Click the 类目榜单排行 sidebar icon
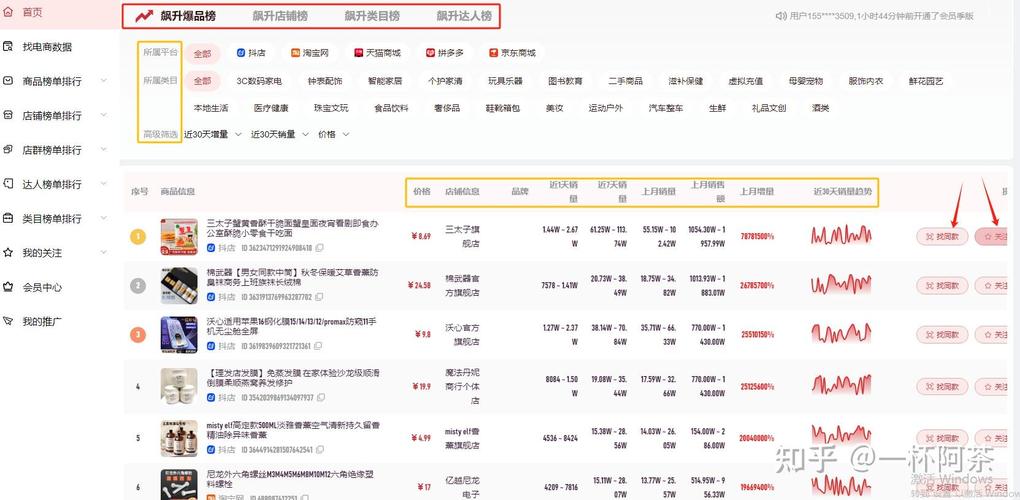 [8, 218]
